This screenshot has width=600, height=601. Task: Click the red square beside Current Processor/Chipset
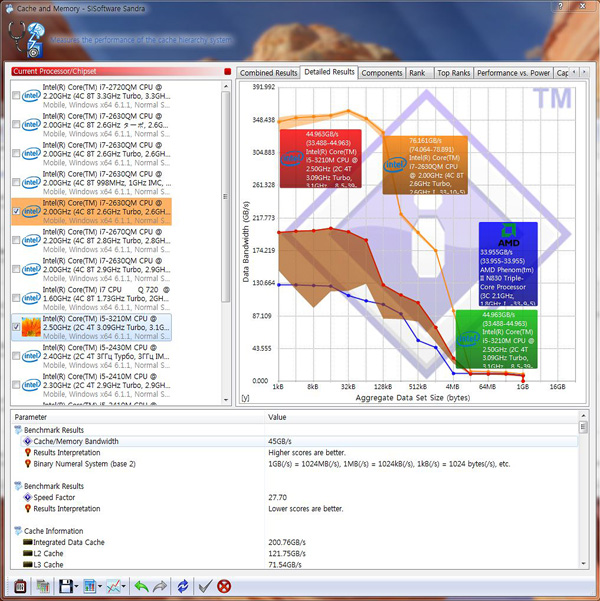point(227,71)
